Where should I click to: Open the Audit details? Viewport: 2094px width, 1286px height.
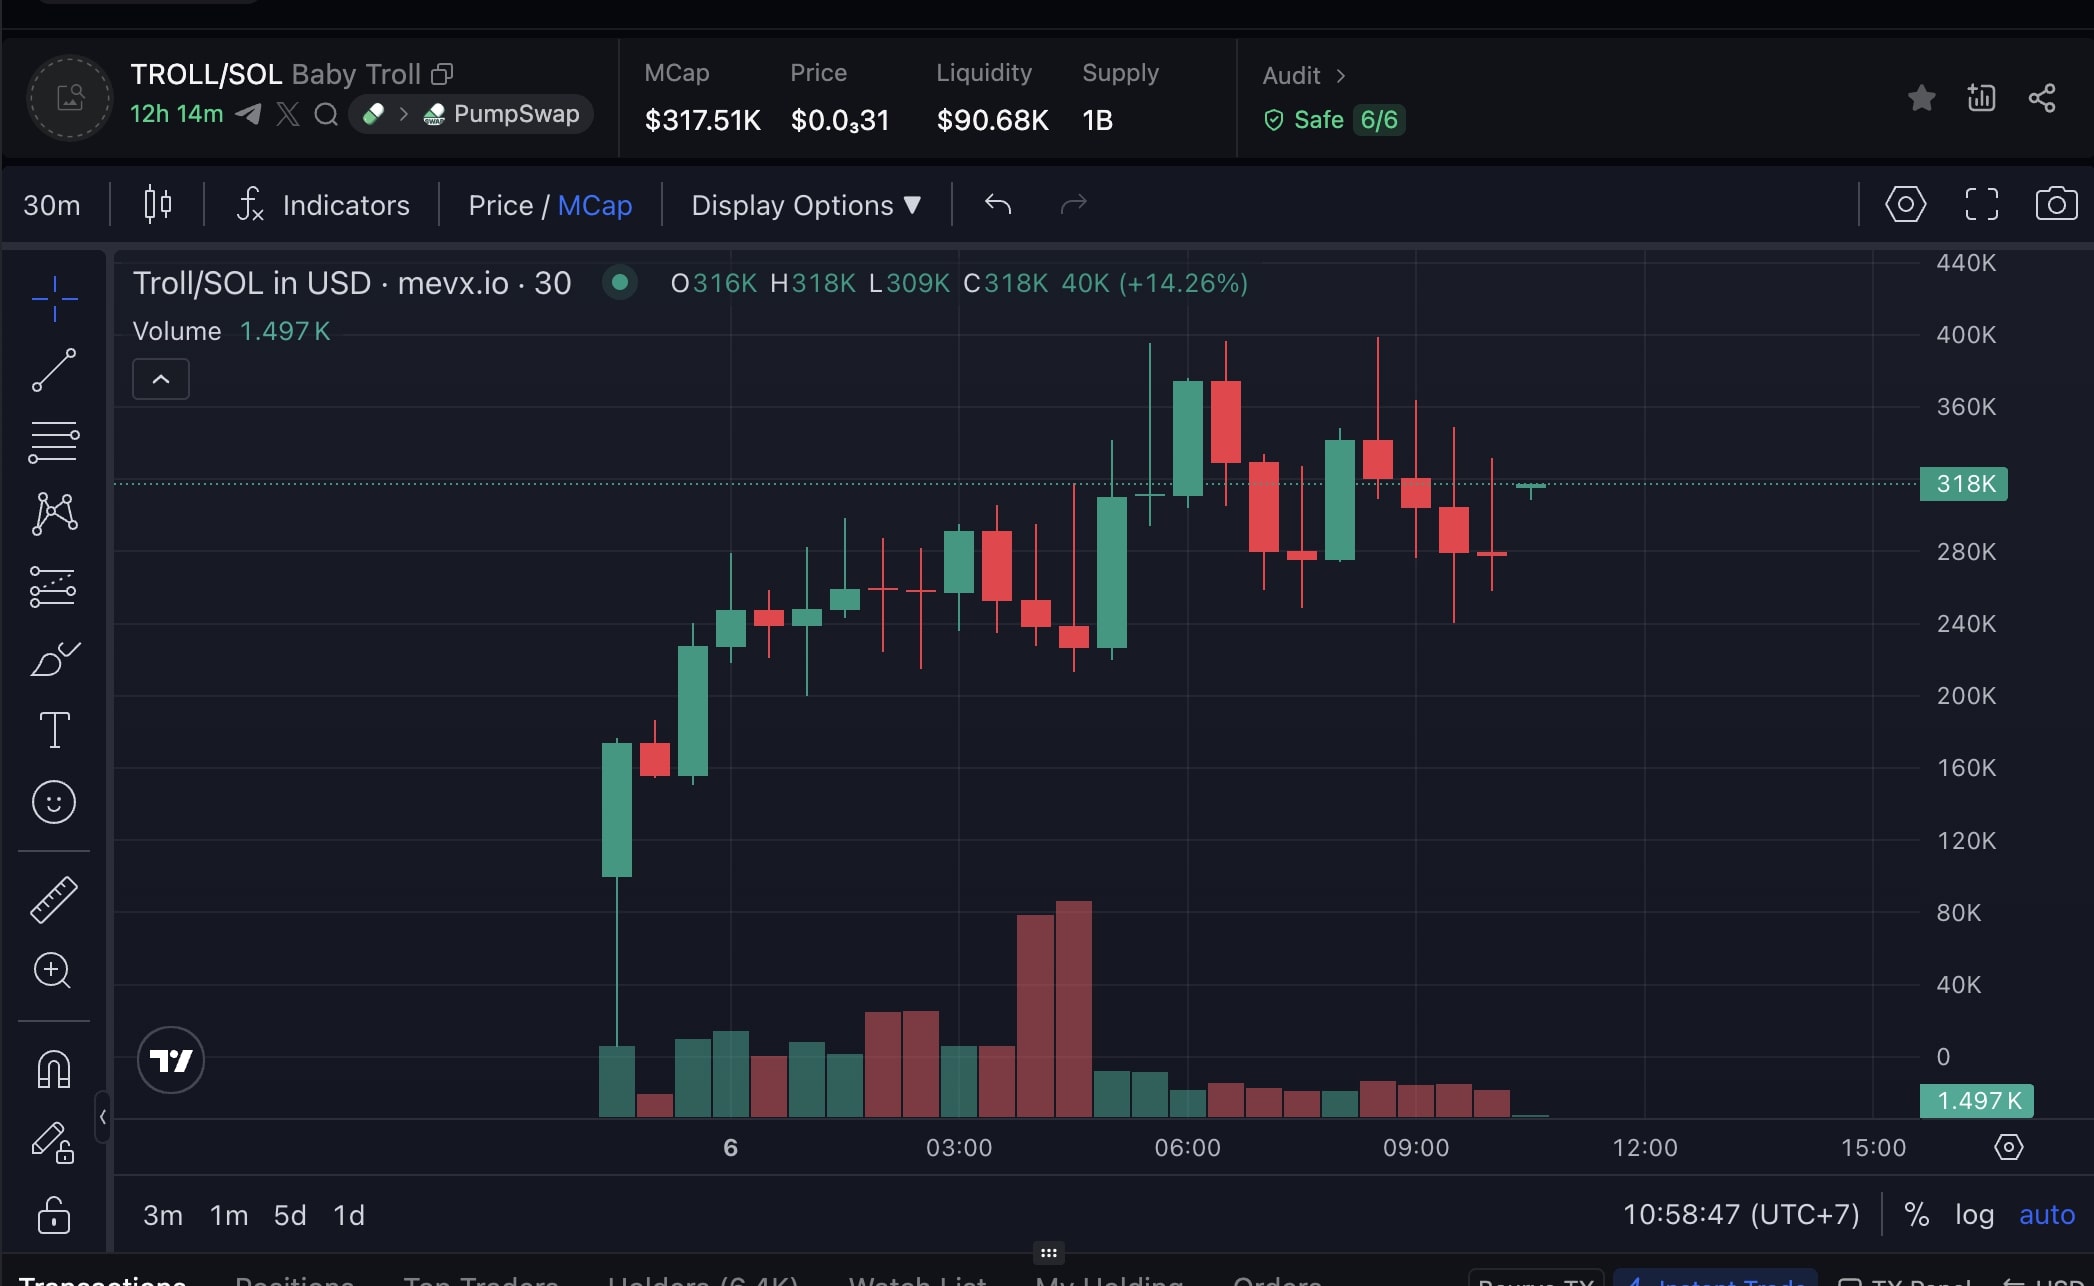tap(1304, 76)
